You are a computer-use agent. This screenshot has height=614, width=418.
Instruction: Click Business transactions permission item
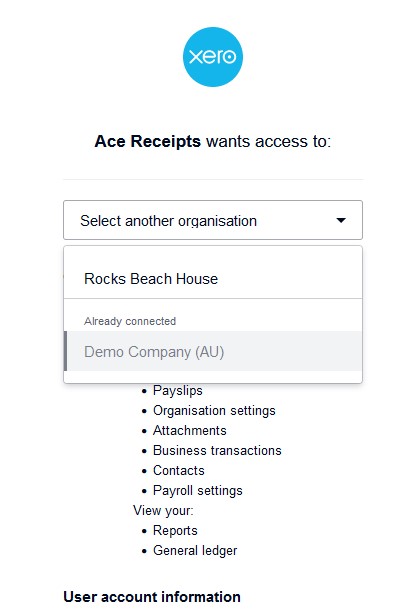click(x=217, y=450)
